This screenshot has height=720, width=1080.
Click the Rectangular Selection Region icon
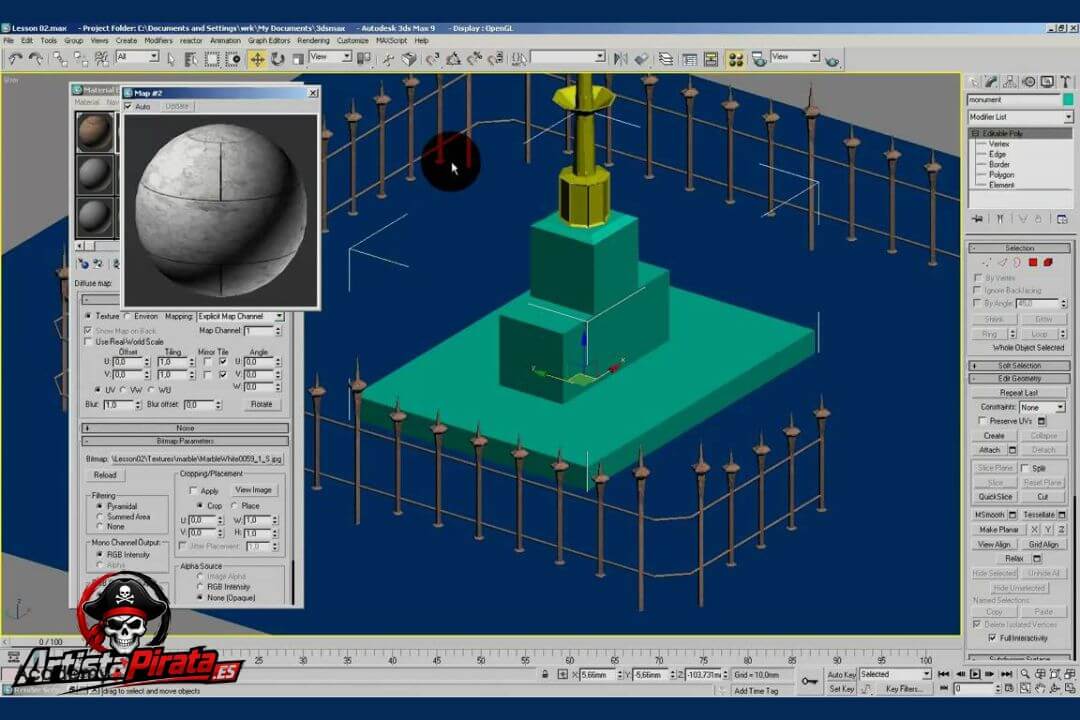(x=212, y=59)
